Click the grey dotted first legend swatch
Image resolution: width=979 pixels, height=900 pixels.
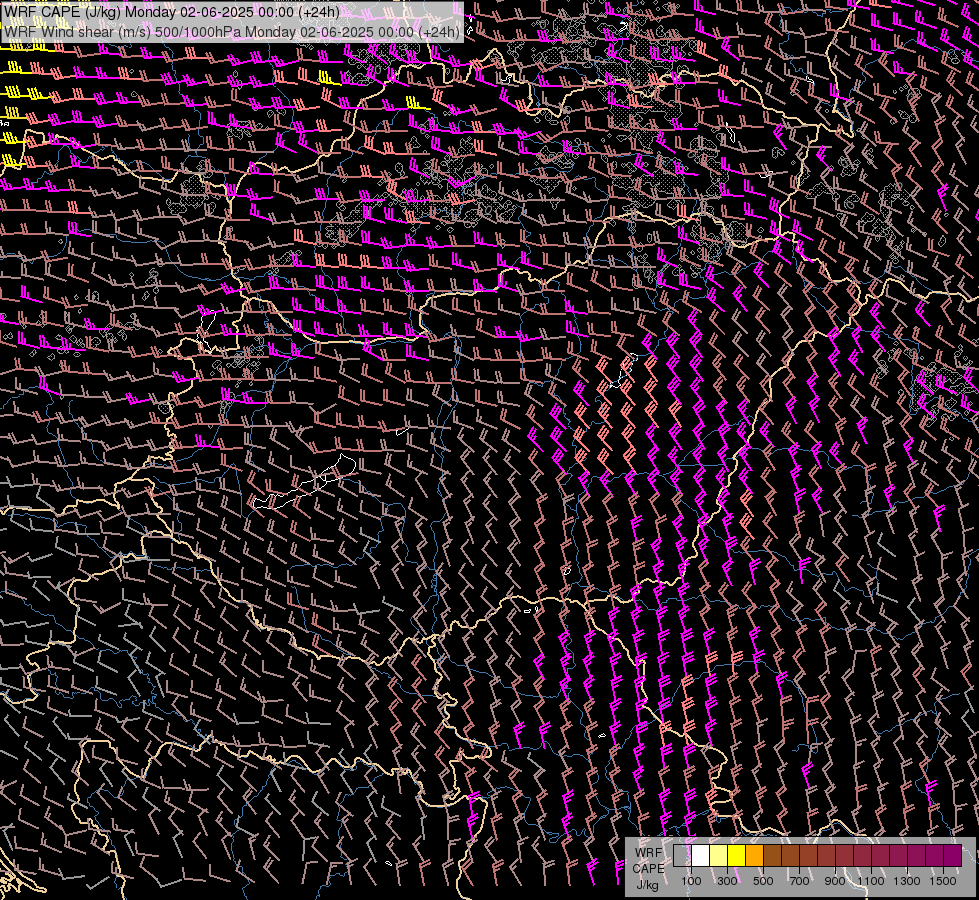pos(682,855)
